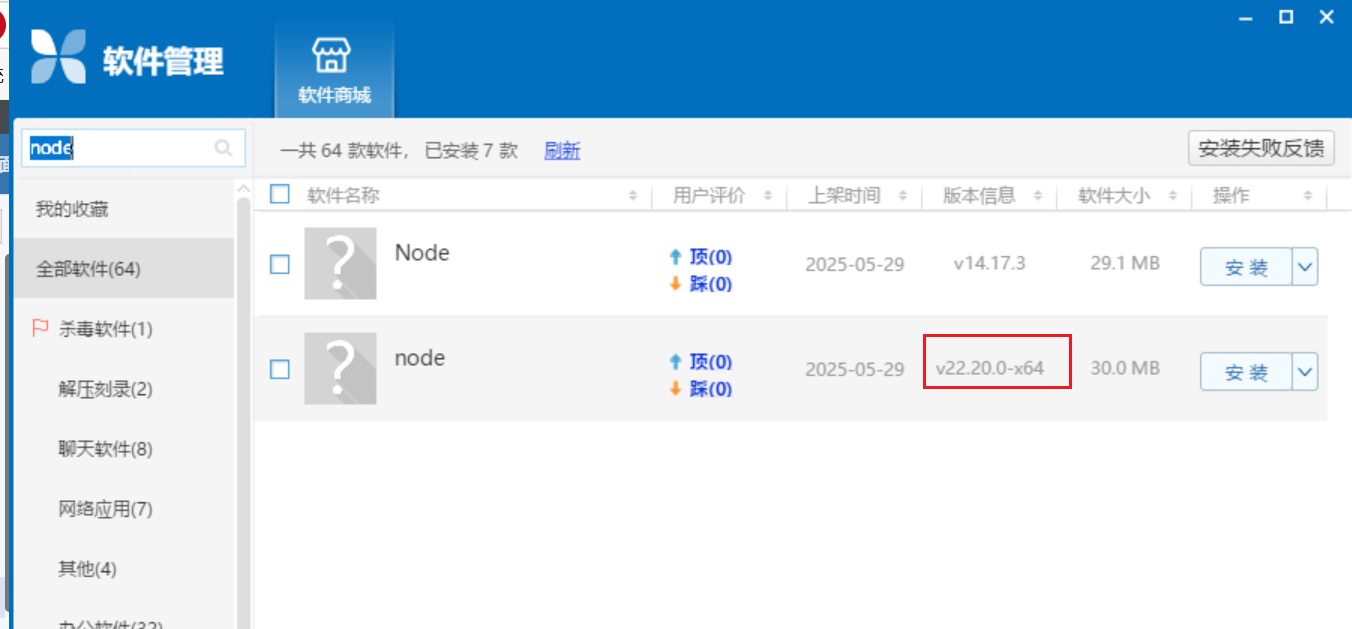The image size is (1352, 629).
Task: Upvote 顶 for Node v14.17.3
Action: [701, 257]
